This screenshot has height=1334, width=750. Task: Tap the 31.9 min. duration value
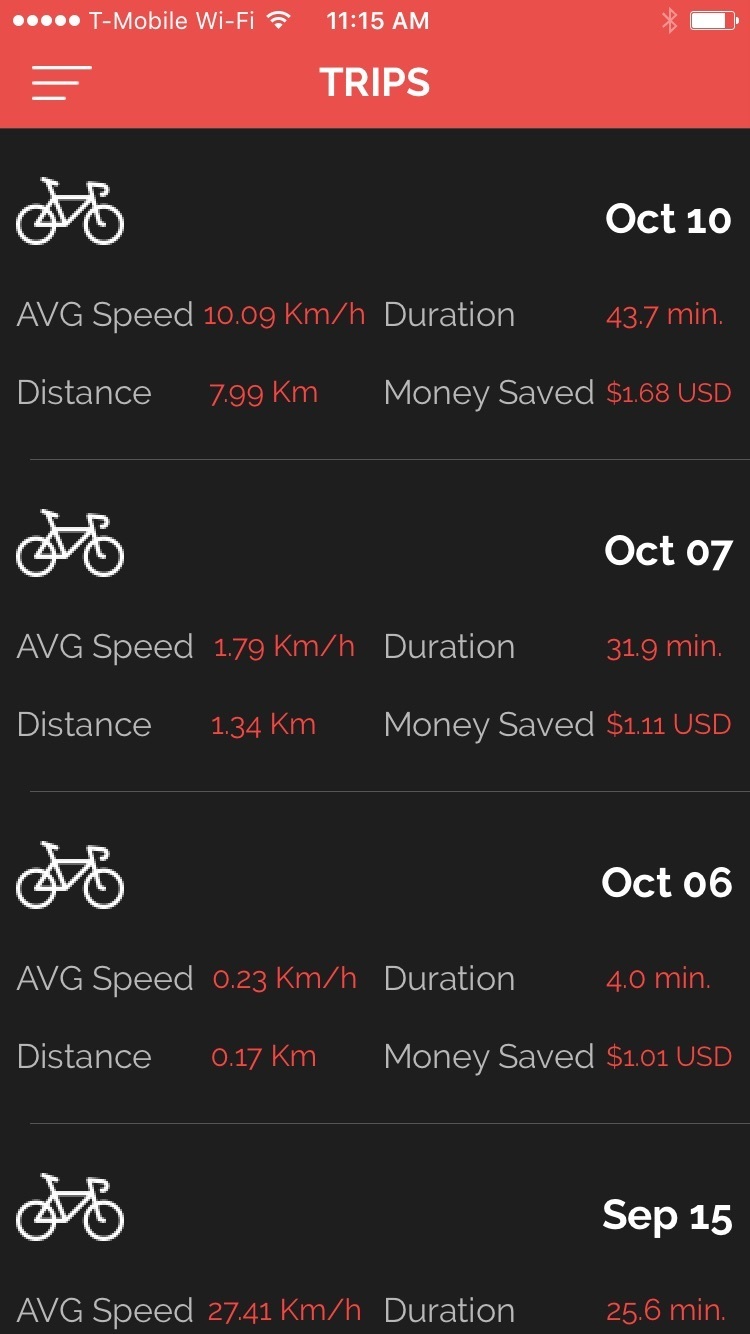point(664,647)
